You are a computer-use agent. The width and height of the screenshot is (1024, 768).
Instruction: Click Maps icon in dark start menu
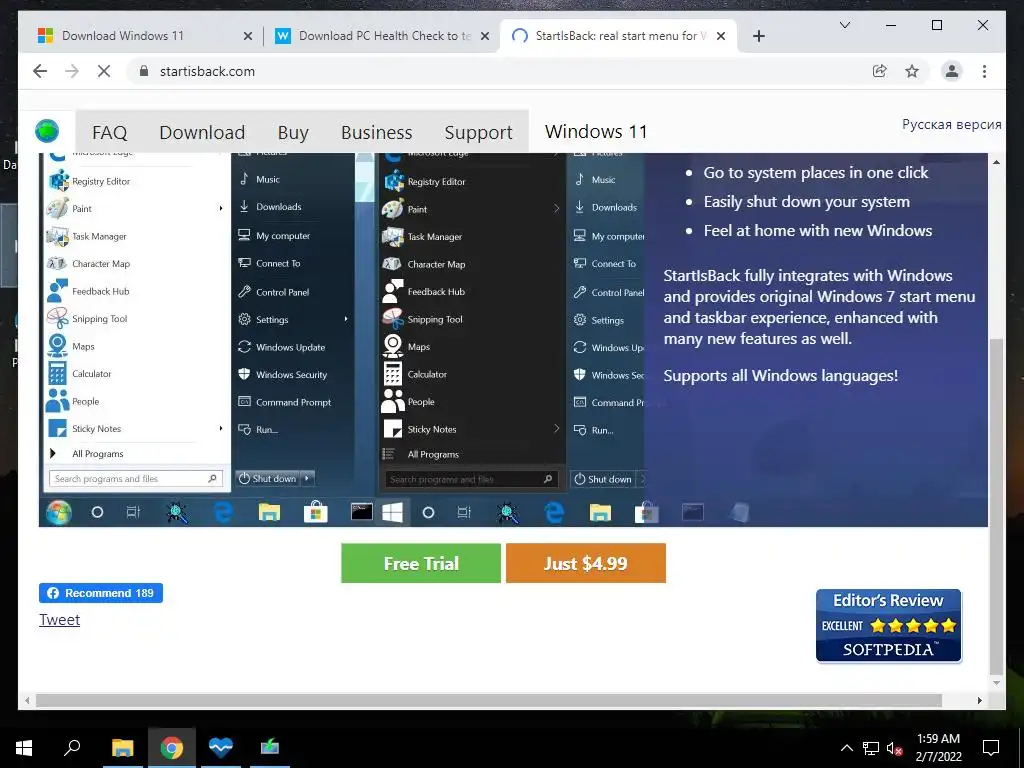pyautogui.click(x=392, y=347)
